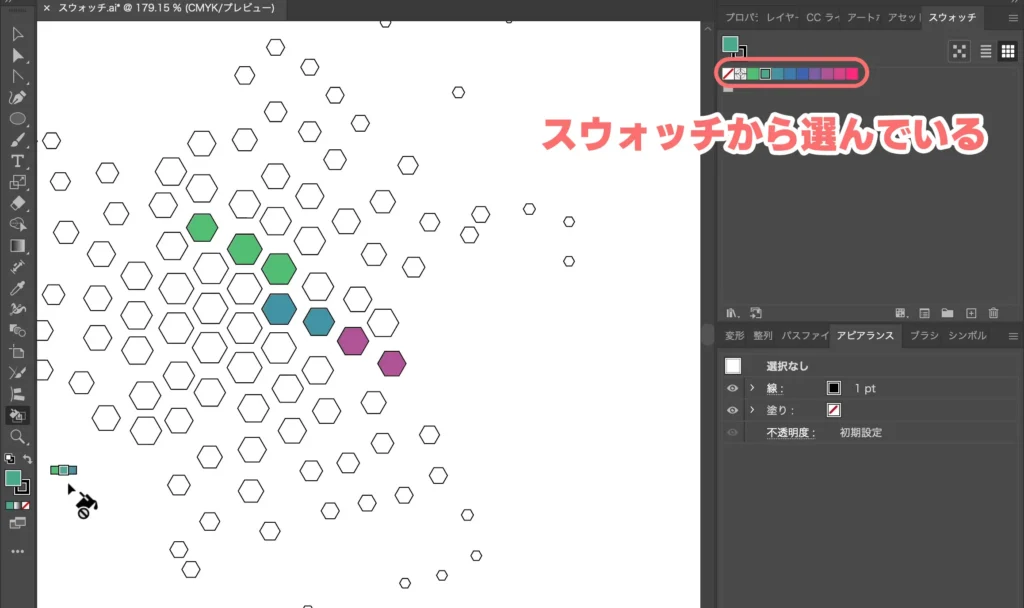
Task: Click the 不透明度 link in アピアランス
Action: (791, 432)
